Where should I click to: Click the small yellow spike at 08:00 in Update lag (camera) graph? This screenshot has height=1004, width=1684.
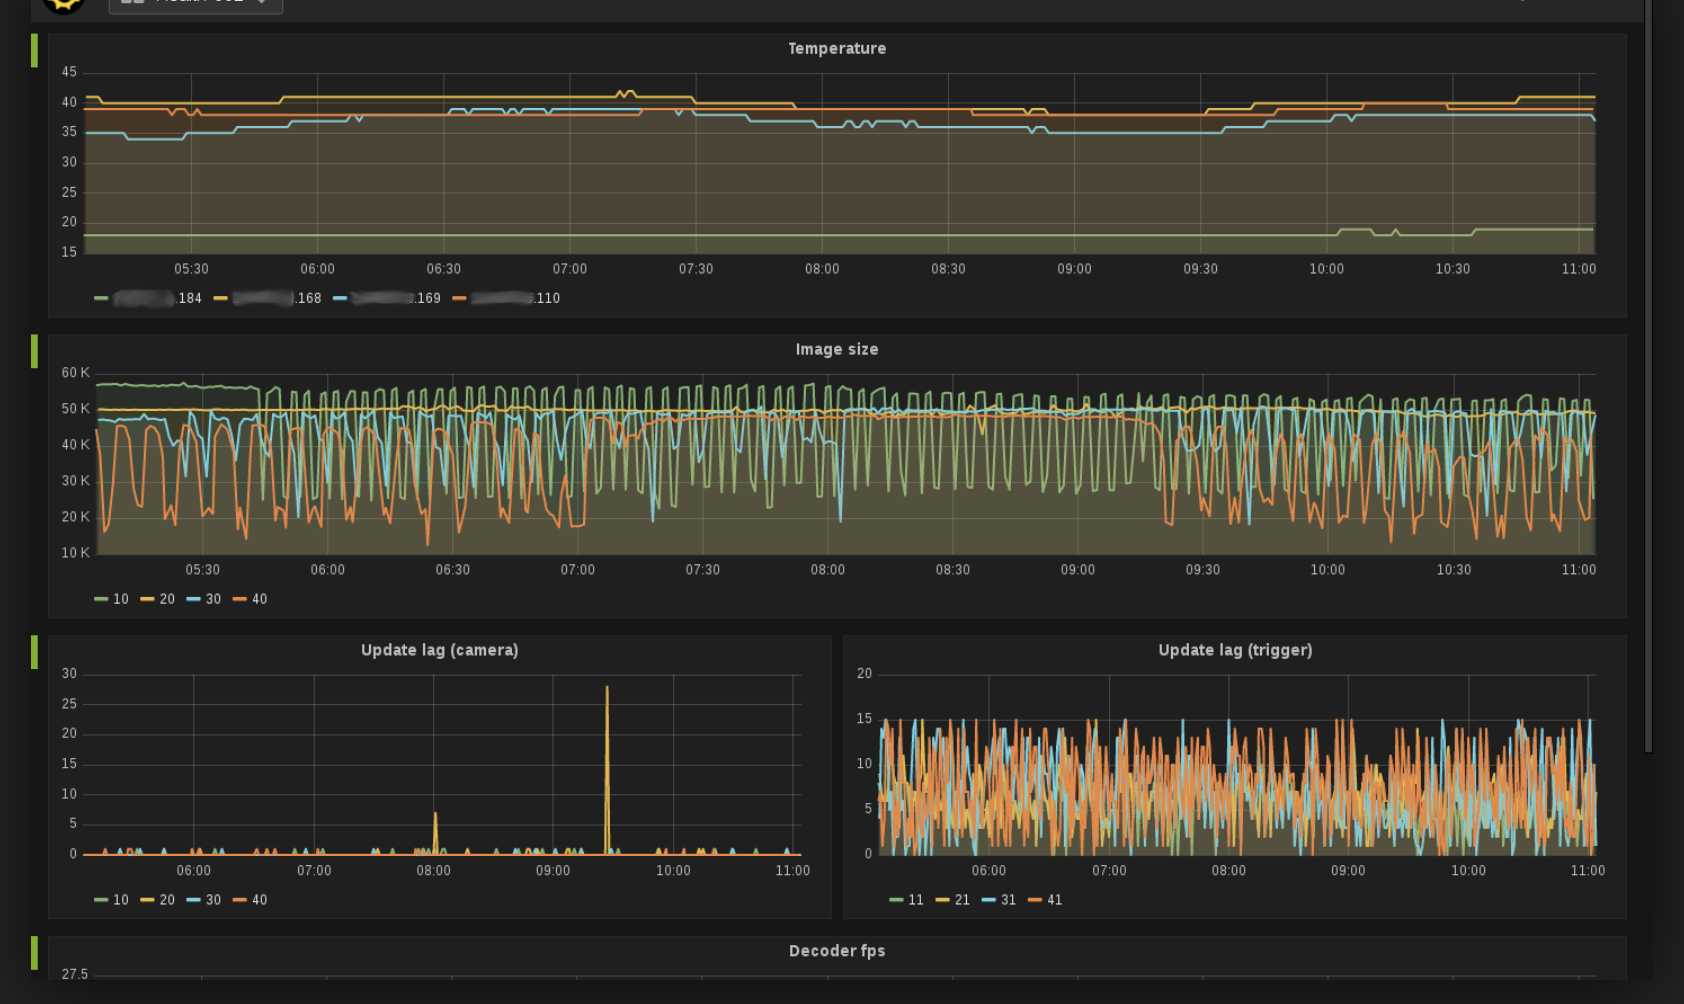coord(435,833)
